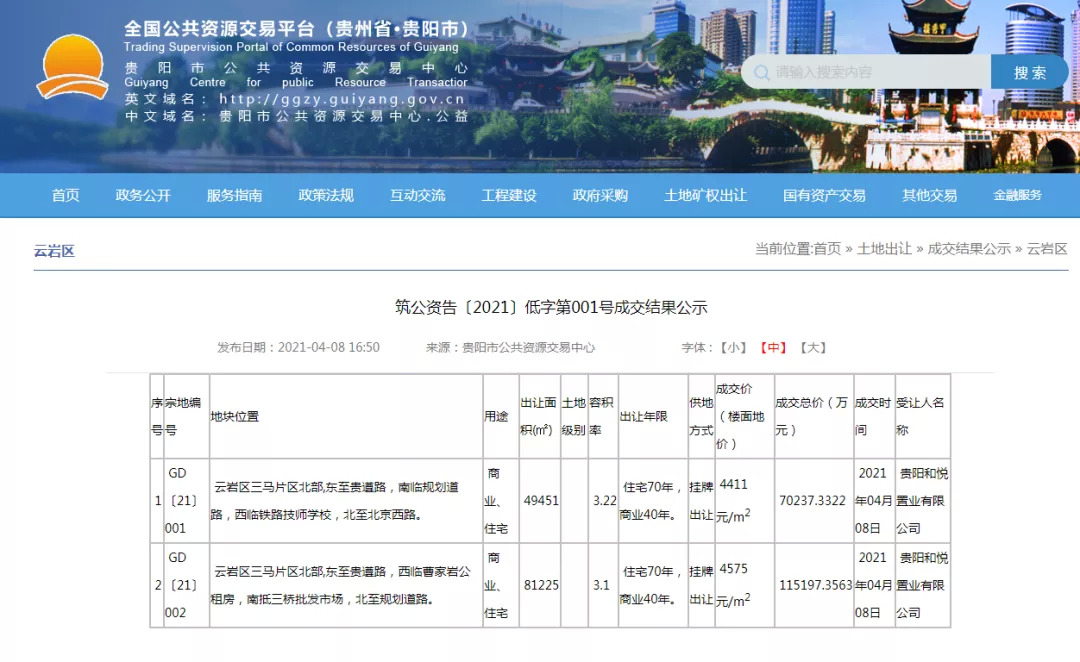
Task: Go to 成交结果公示 in breadcrumb
Action: click(x=969, y=249)
